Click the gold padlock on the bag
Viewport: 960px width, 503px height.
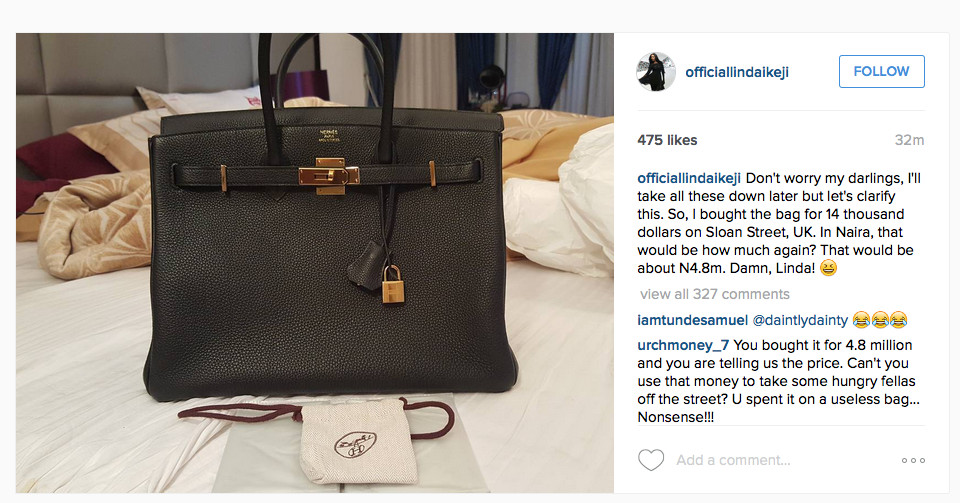(393, 285)
